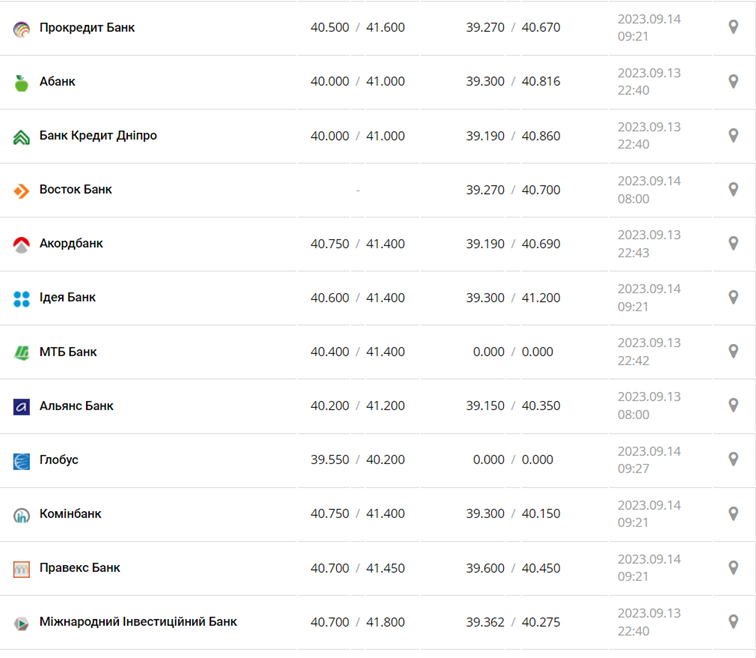Image resolution: width=756 pixels, height=658 pixels.
Task: Open map pin for Прокредит Банк
Action: point(733,27)
